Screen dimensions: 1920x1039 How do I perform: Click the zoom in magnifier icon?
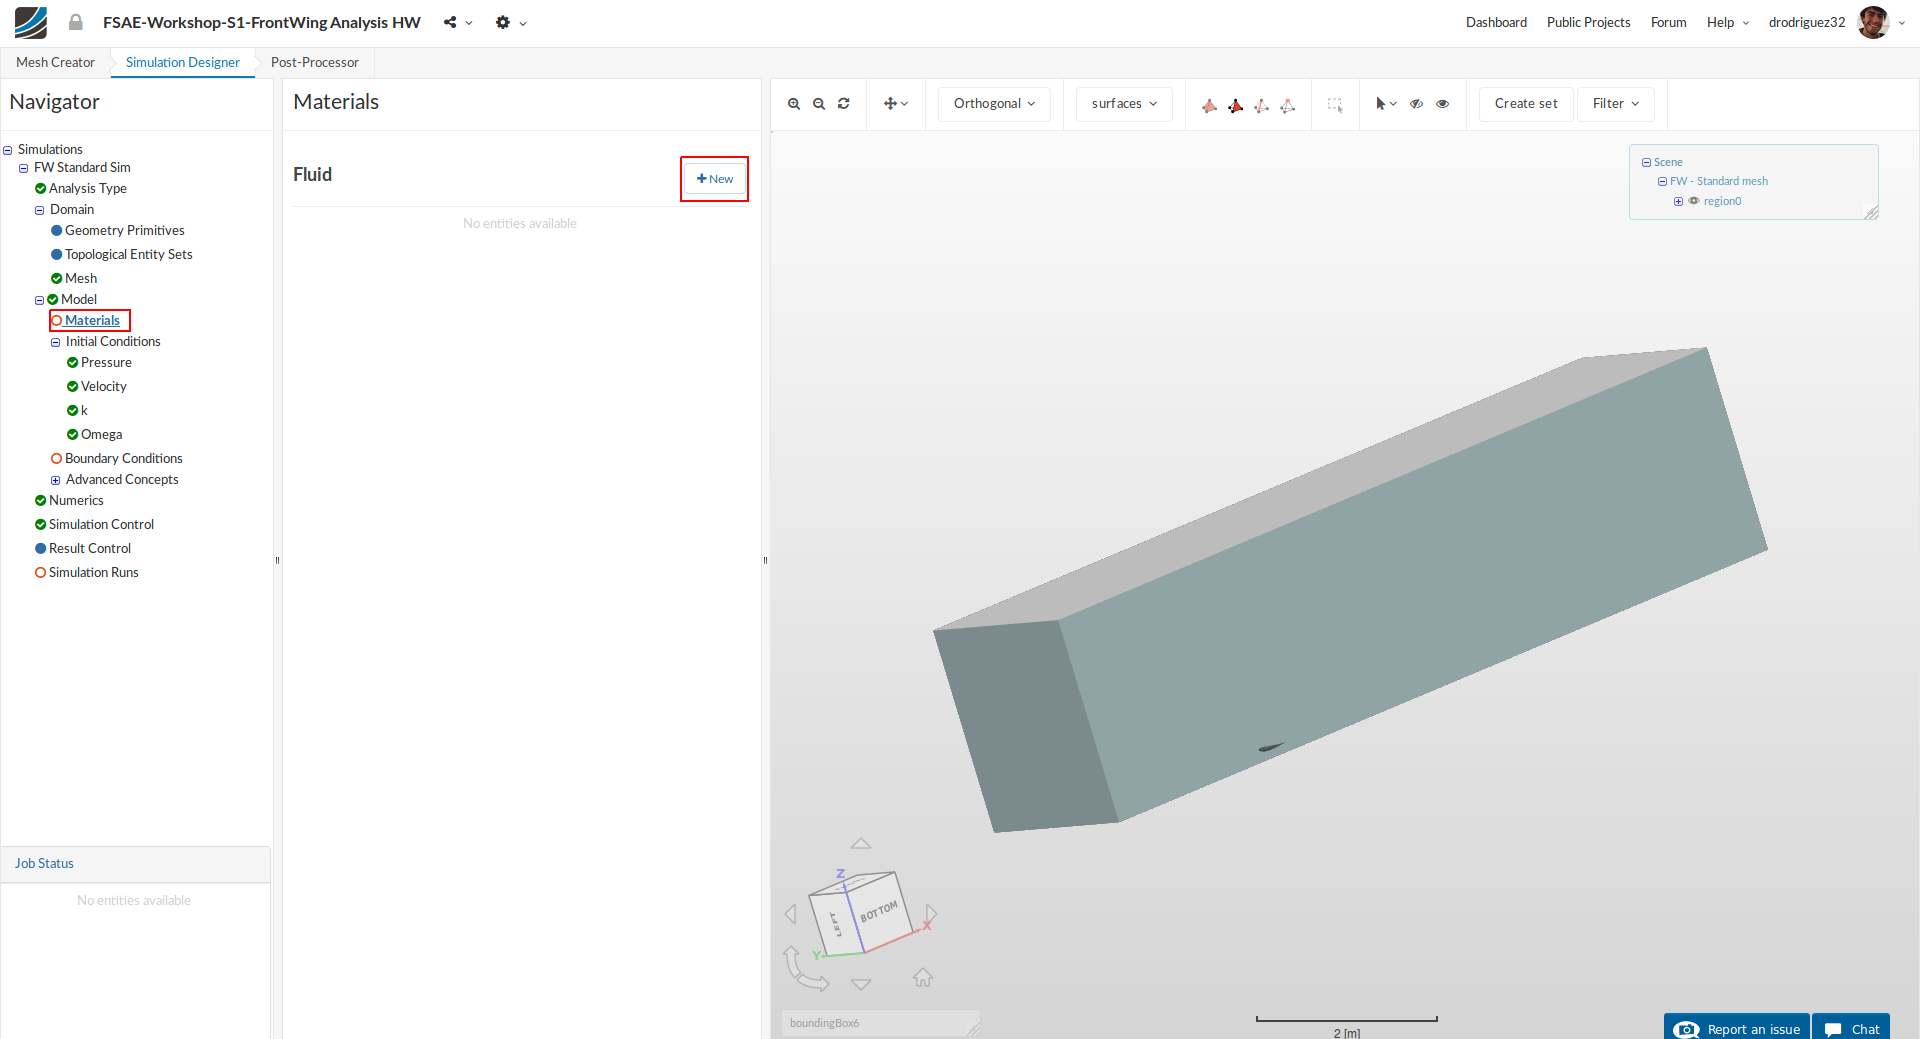794,104
